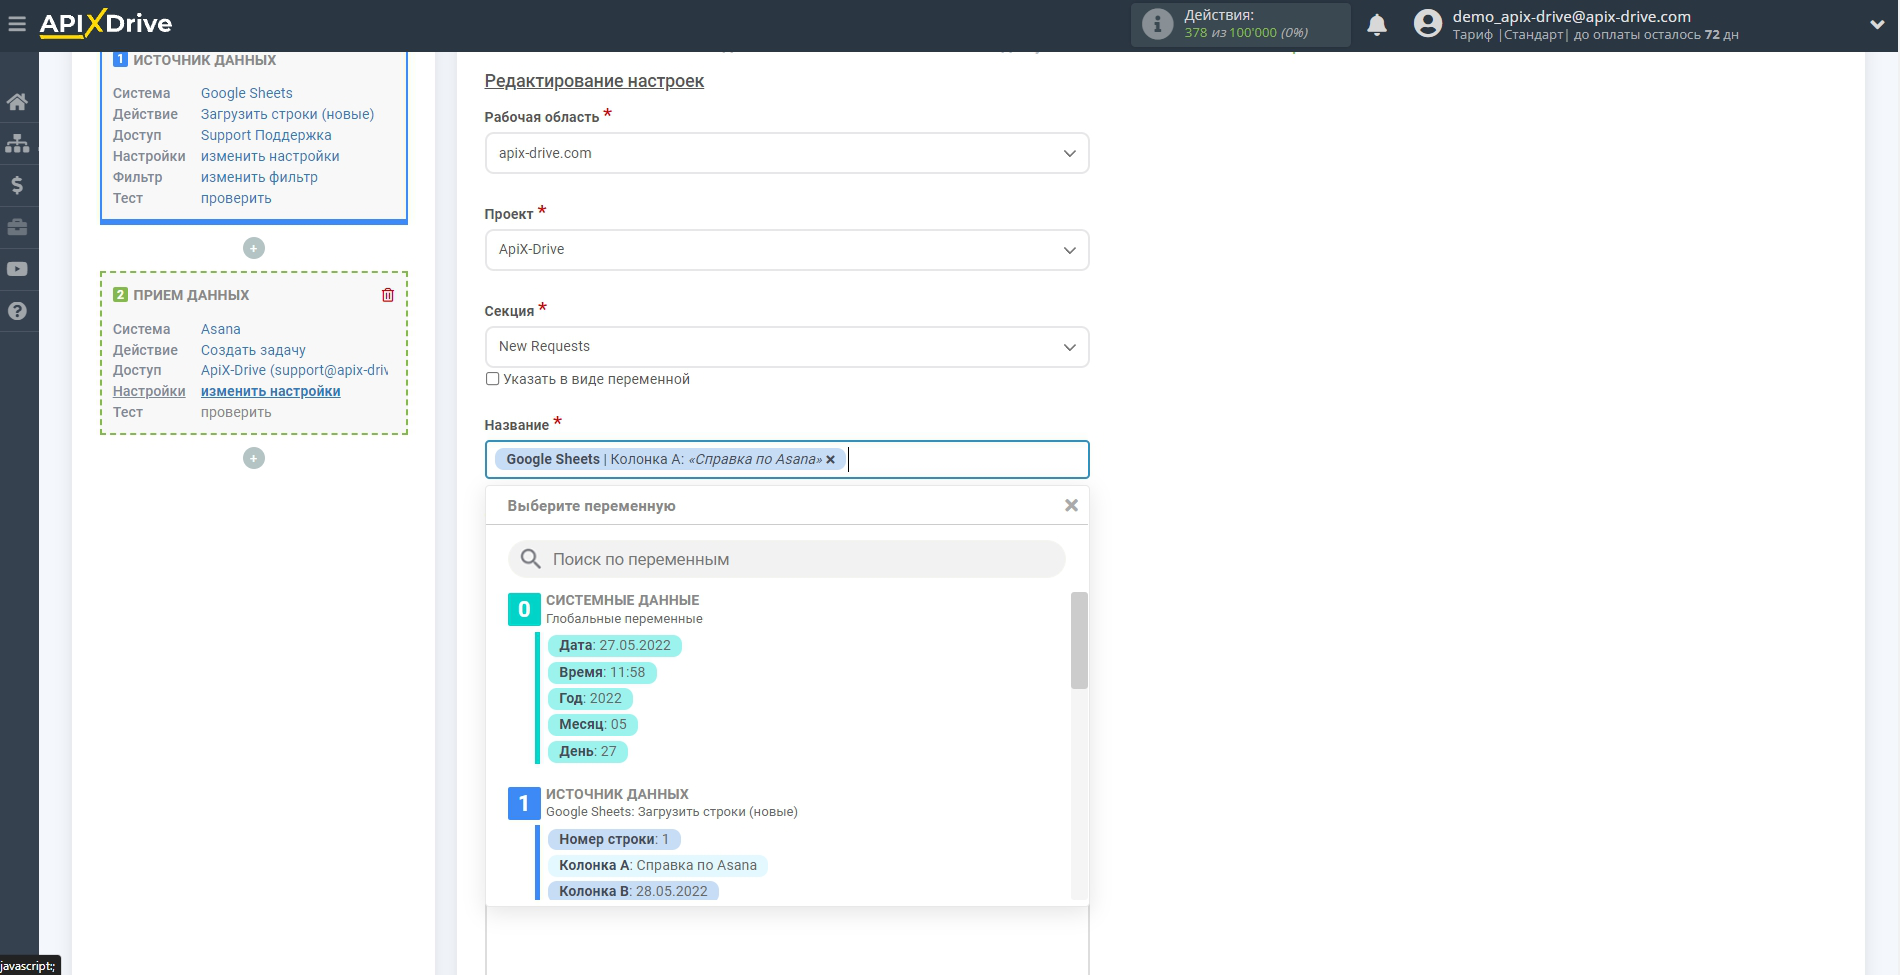Image resolution: width=1900 pixels, height=975 pixels.
Task: Click the ПРИЕМ ДАННЫХ block title
Action: 191,295
